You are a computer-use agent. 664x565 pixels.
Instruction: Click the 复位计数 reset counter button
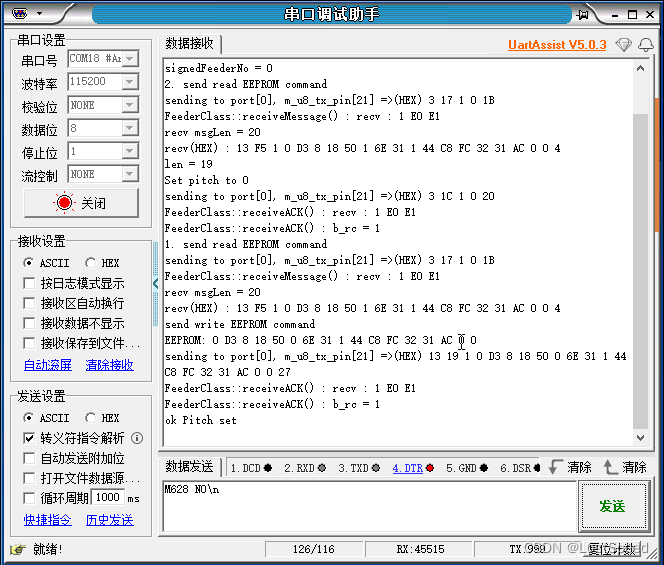[611, 549]
